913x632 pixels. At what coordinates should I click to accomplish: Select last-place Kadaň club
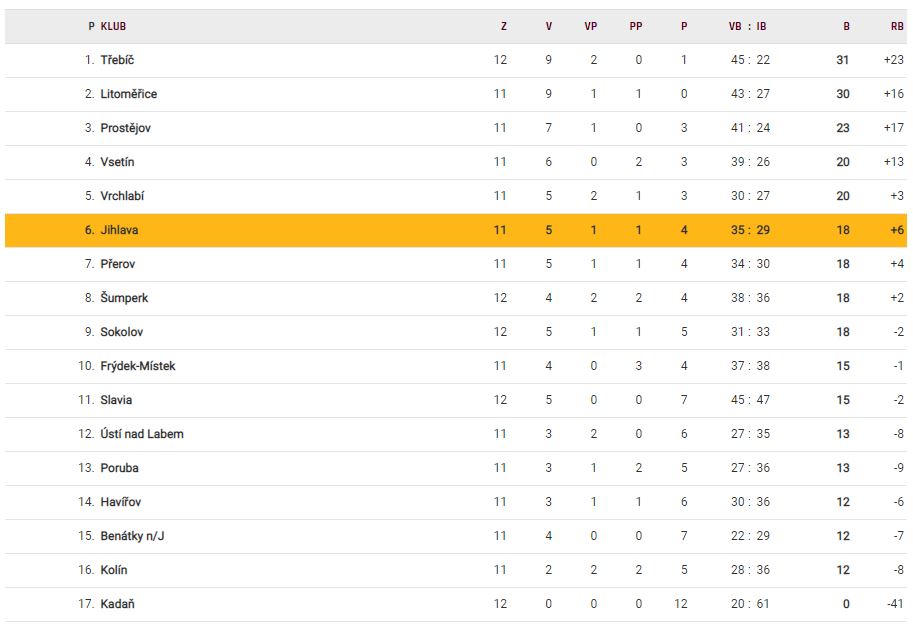point(116,604)
